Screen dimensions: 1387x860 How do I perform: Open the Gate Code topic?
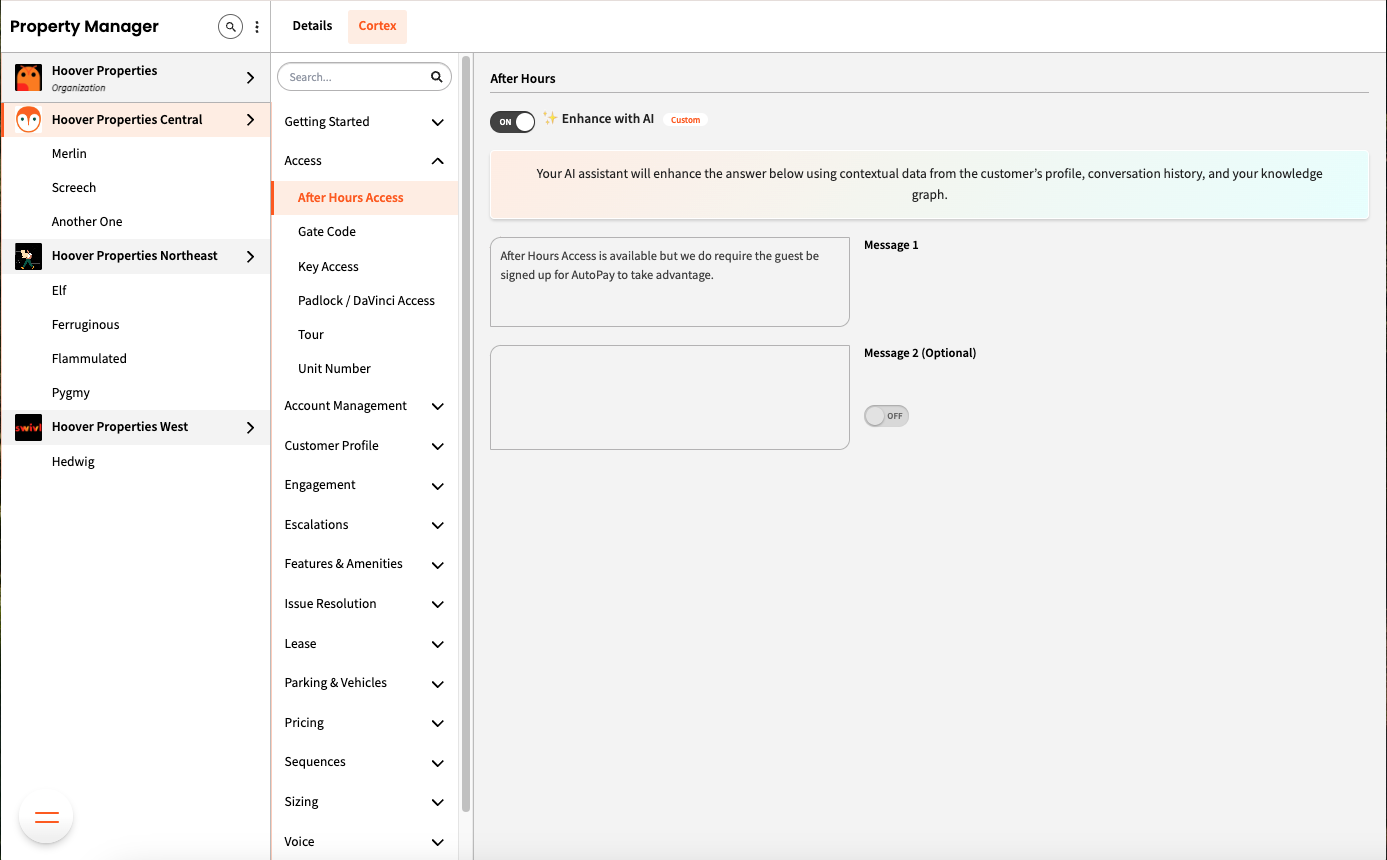(327, 232)
